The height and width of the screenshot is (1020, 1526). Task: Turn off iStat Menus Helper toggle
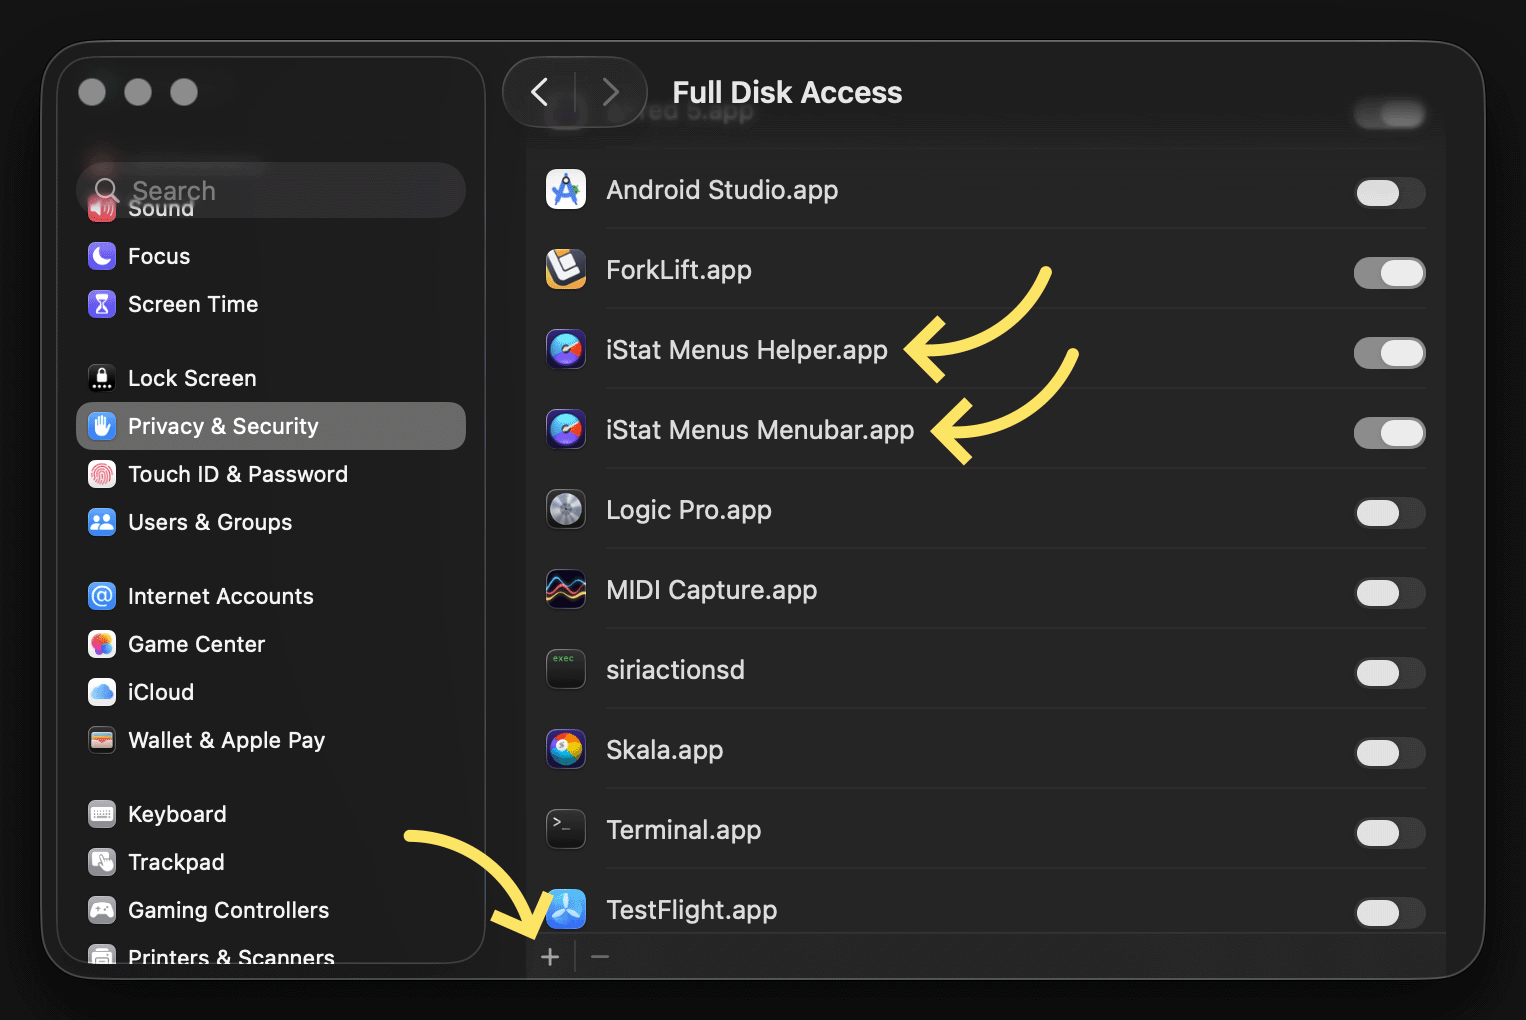click(1390, 353)
